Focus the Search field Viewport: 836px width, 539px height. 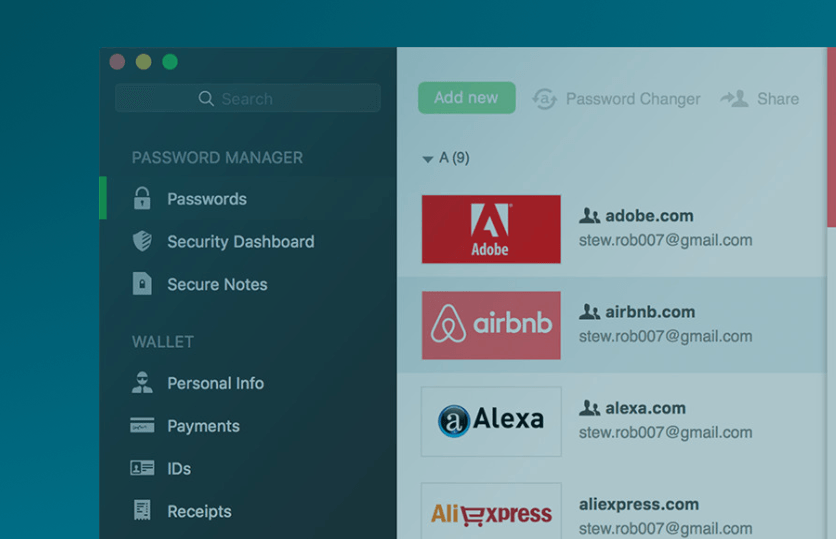(x=248, y=98)
